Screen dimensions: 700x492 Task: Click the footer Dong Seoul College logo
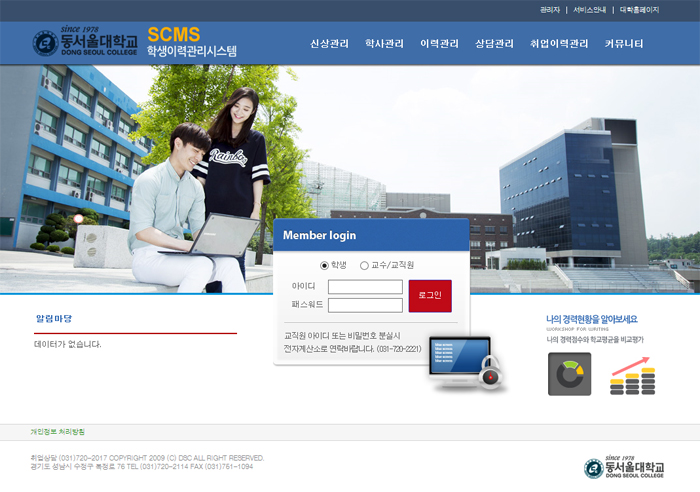coord(622,467)
